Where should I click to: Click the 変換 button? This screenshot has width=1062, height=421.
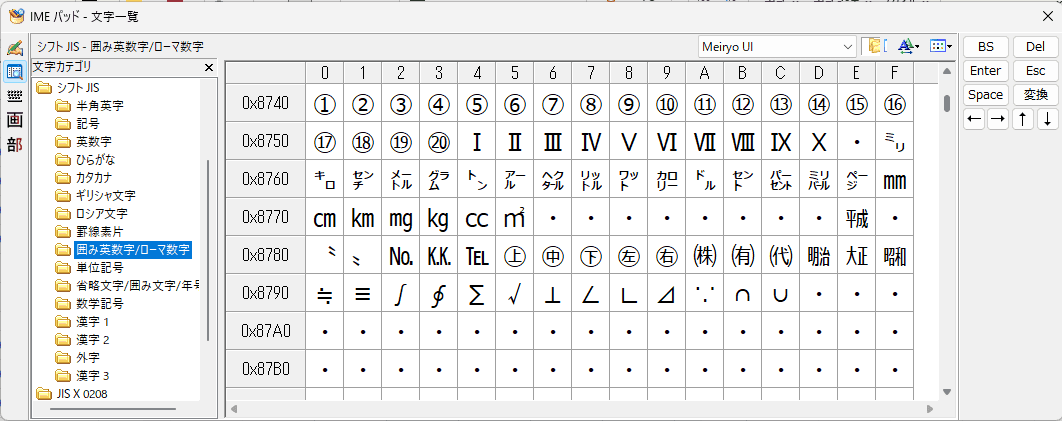(1035, 95)
